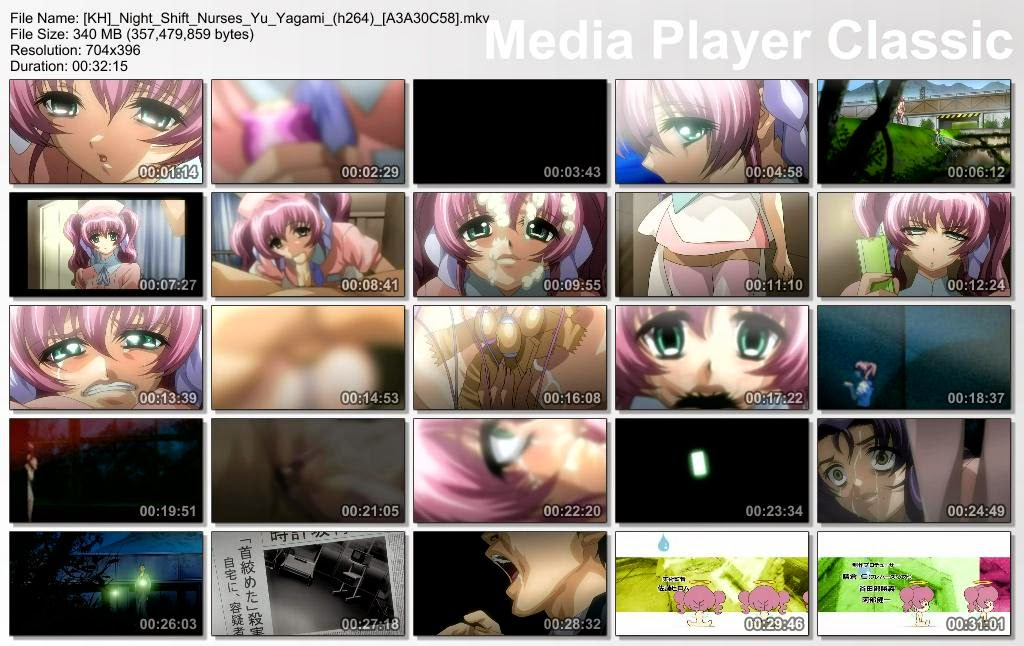Select the thumbnail stamped 00:02:29
This screenshot has height=646, width=1024.
308,132
